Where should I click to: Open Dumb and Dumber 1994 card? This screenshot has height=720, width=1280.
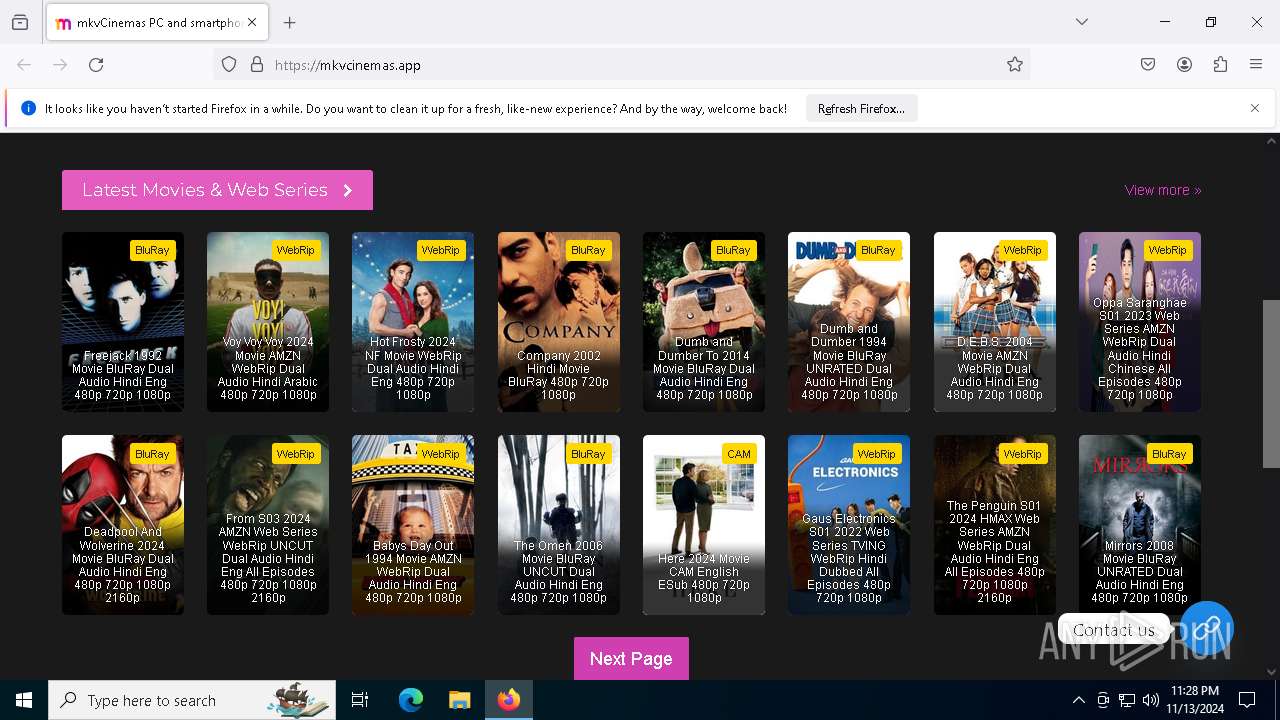(849, 322)
